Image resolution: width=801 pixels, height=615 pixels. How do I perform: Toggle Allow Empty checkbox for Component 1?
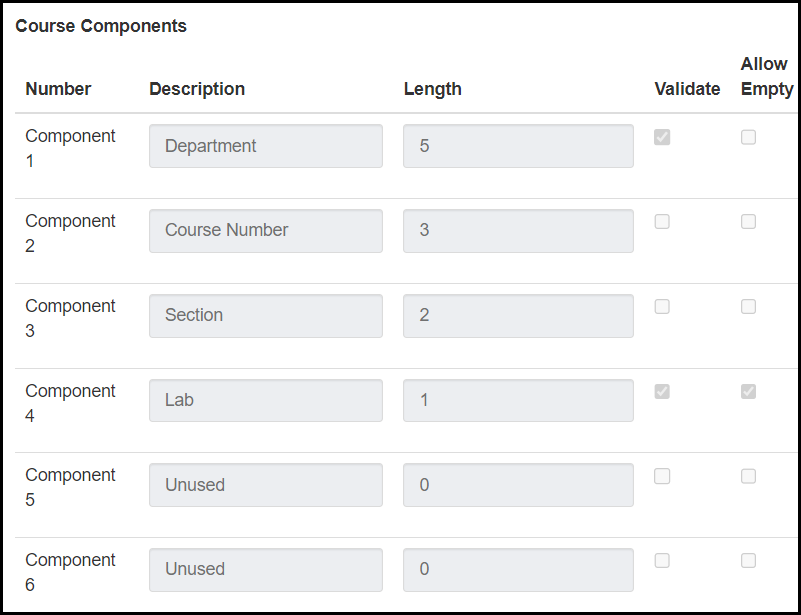point(748,137)
